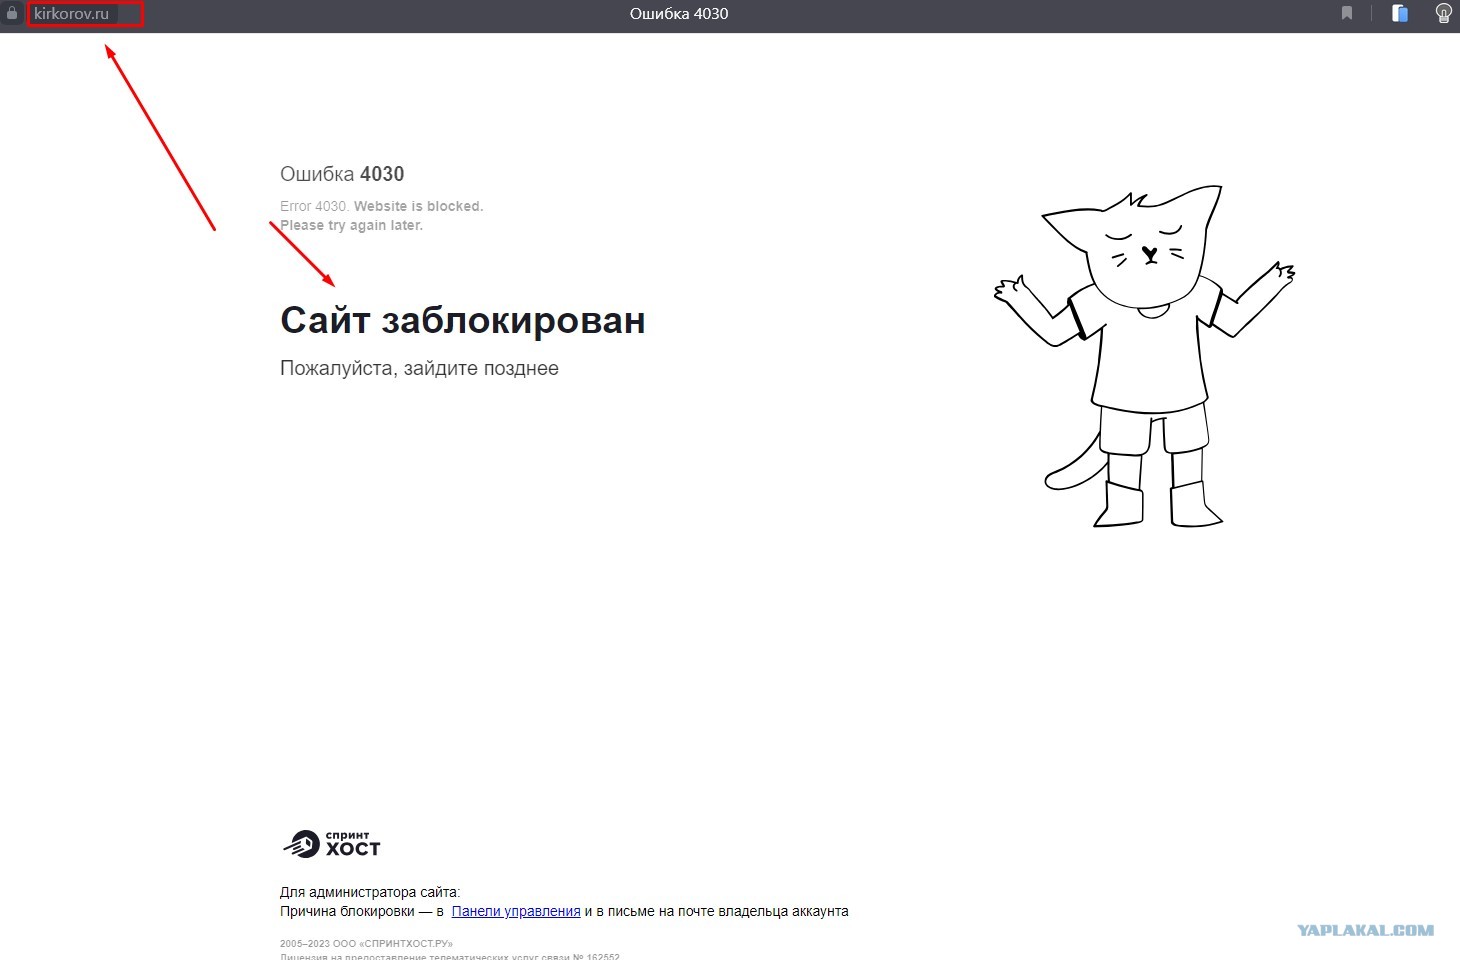
Task: Click the padlock icon beside kirkorov.ru
Action: tap(12, 14)
